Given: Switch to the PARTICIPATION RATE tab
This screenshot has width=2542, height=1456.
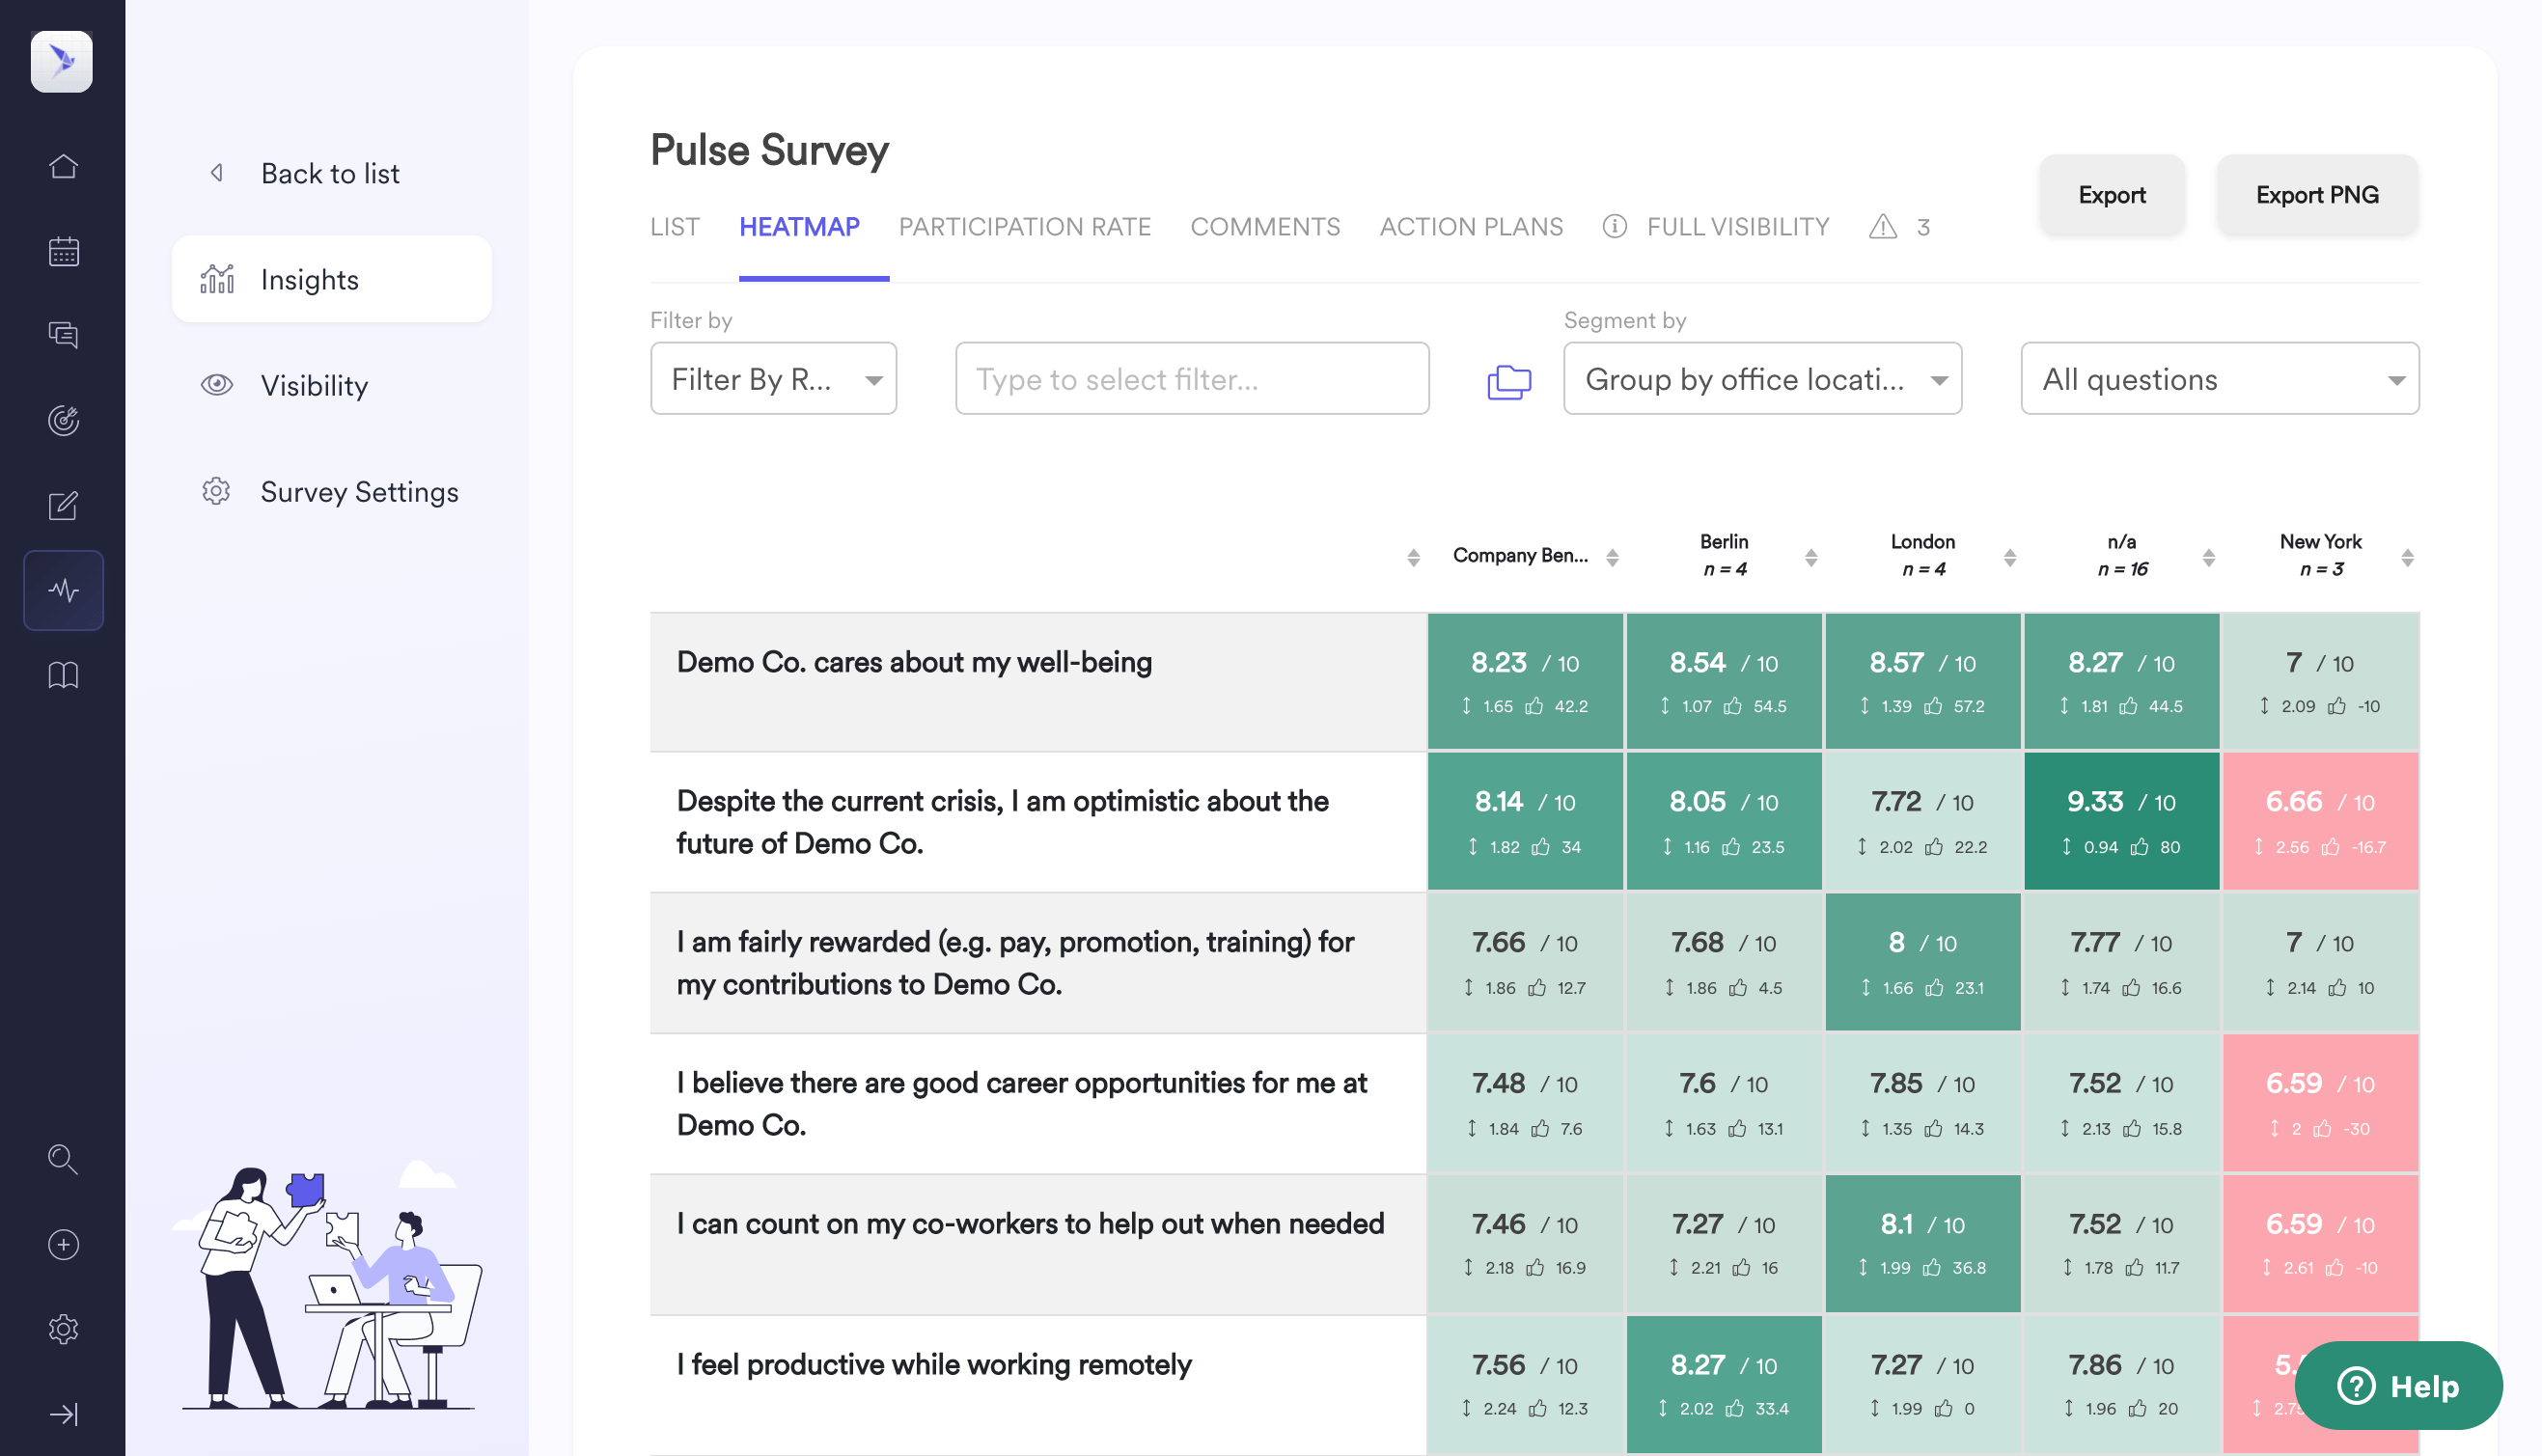Looking at the screenshot, I should point(1023,227).
